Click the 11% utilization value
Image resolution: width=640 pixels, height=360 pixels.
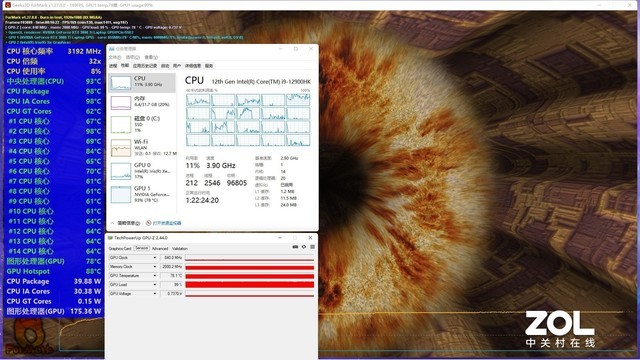(193, 165)
